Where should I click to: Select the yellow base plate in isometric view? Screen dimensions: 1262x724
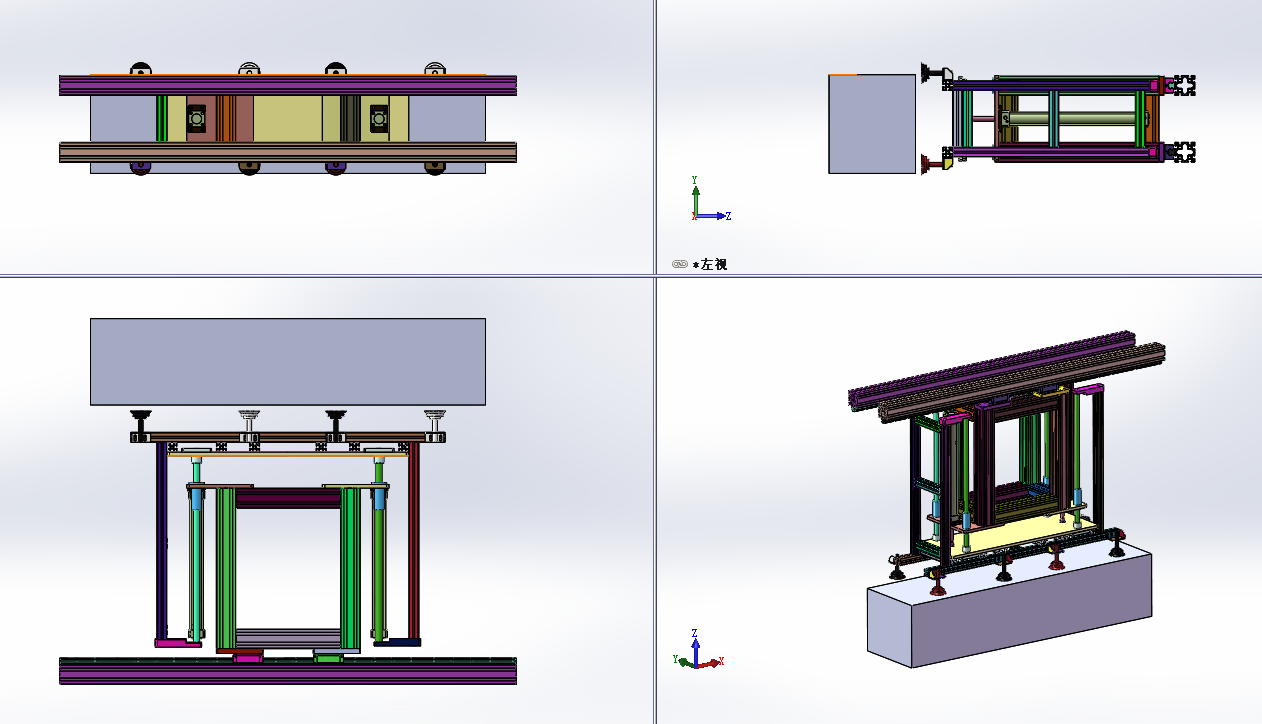(1012, 537)
